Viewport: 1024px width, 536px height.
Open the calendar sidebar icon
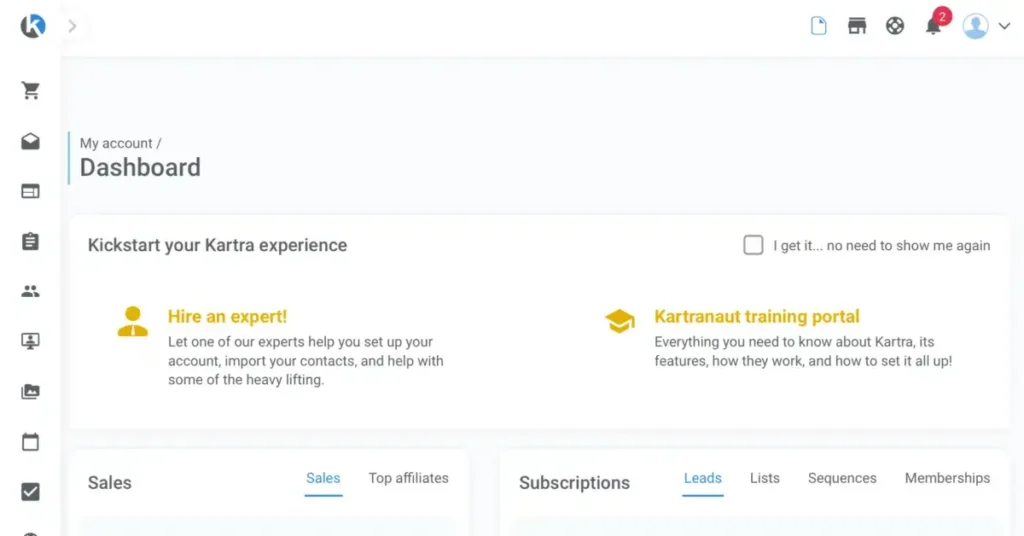tap(31, 441)
